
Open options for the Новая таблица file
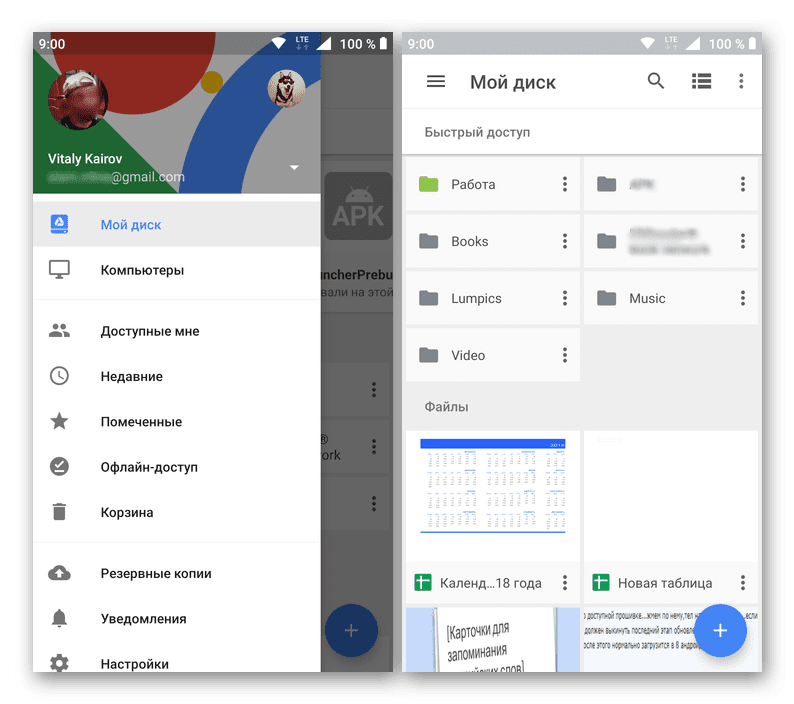pyautogui.click(x=743, y=583)
